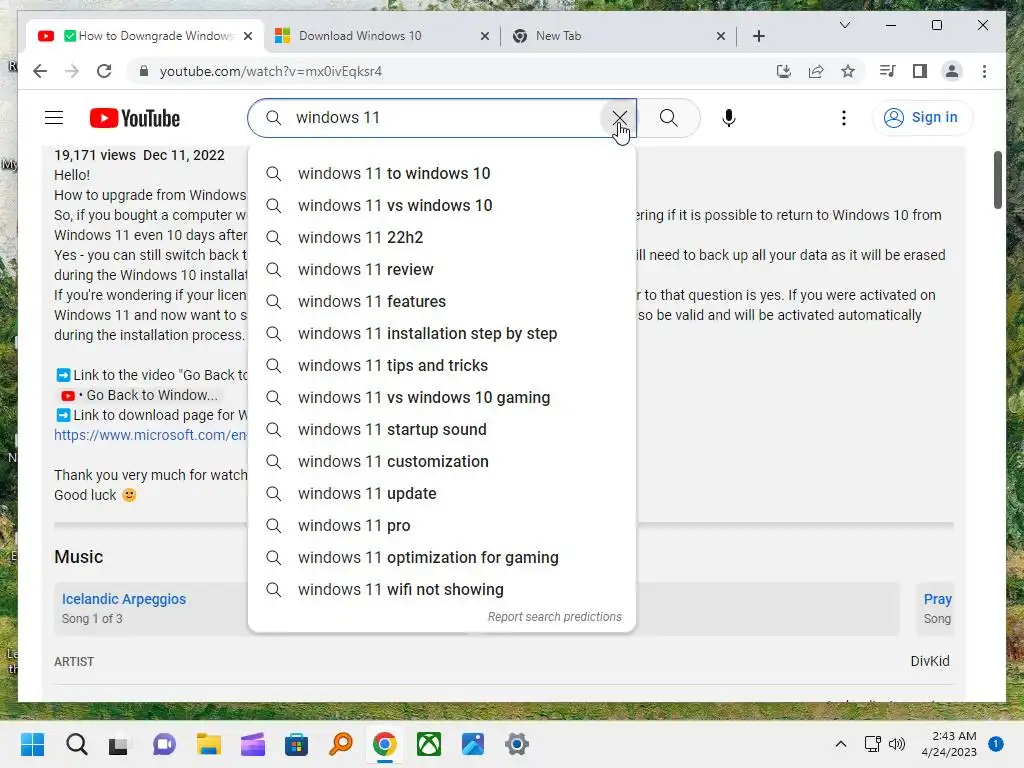Show hidden system tray icons
1024x768 pixels.
tap(840, 744)
